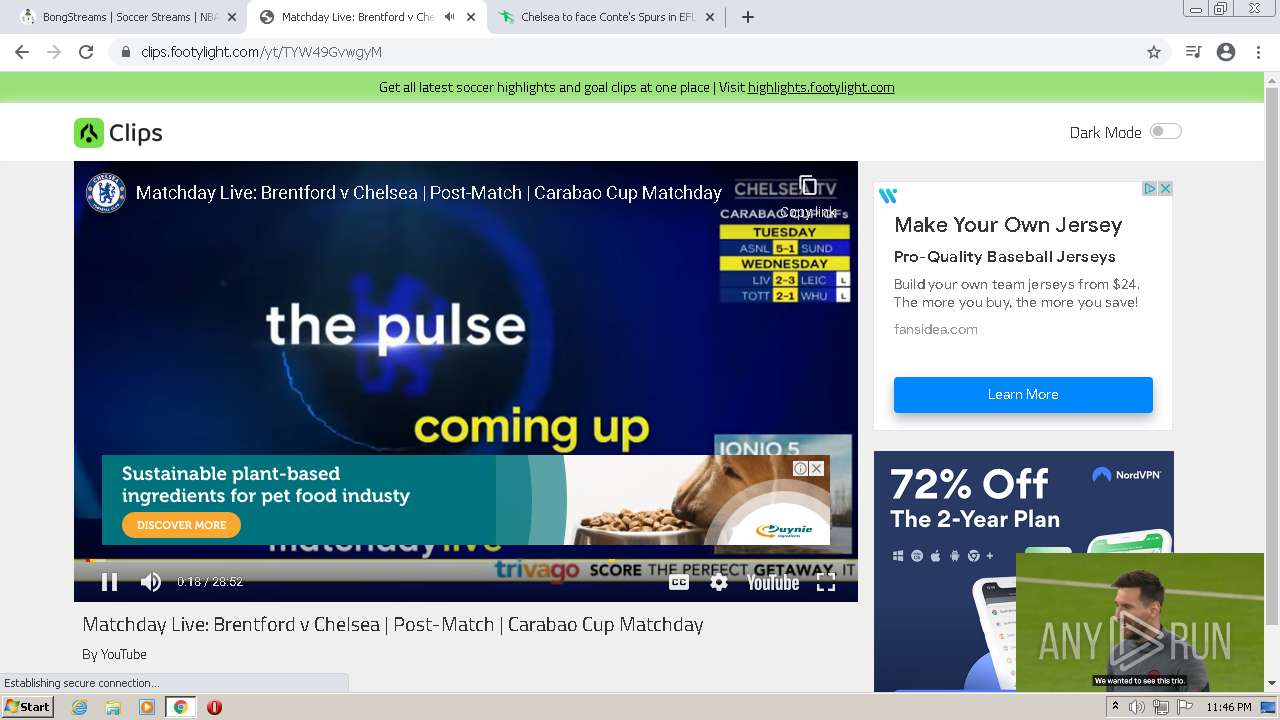Open the Clips logo home link
Screen dimensions: 1280x720
tap(118, 133)
